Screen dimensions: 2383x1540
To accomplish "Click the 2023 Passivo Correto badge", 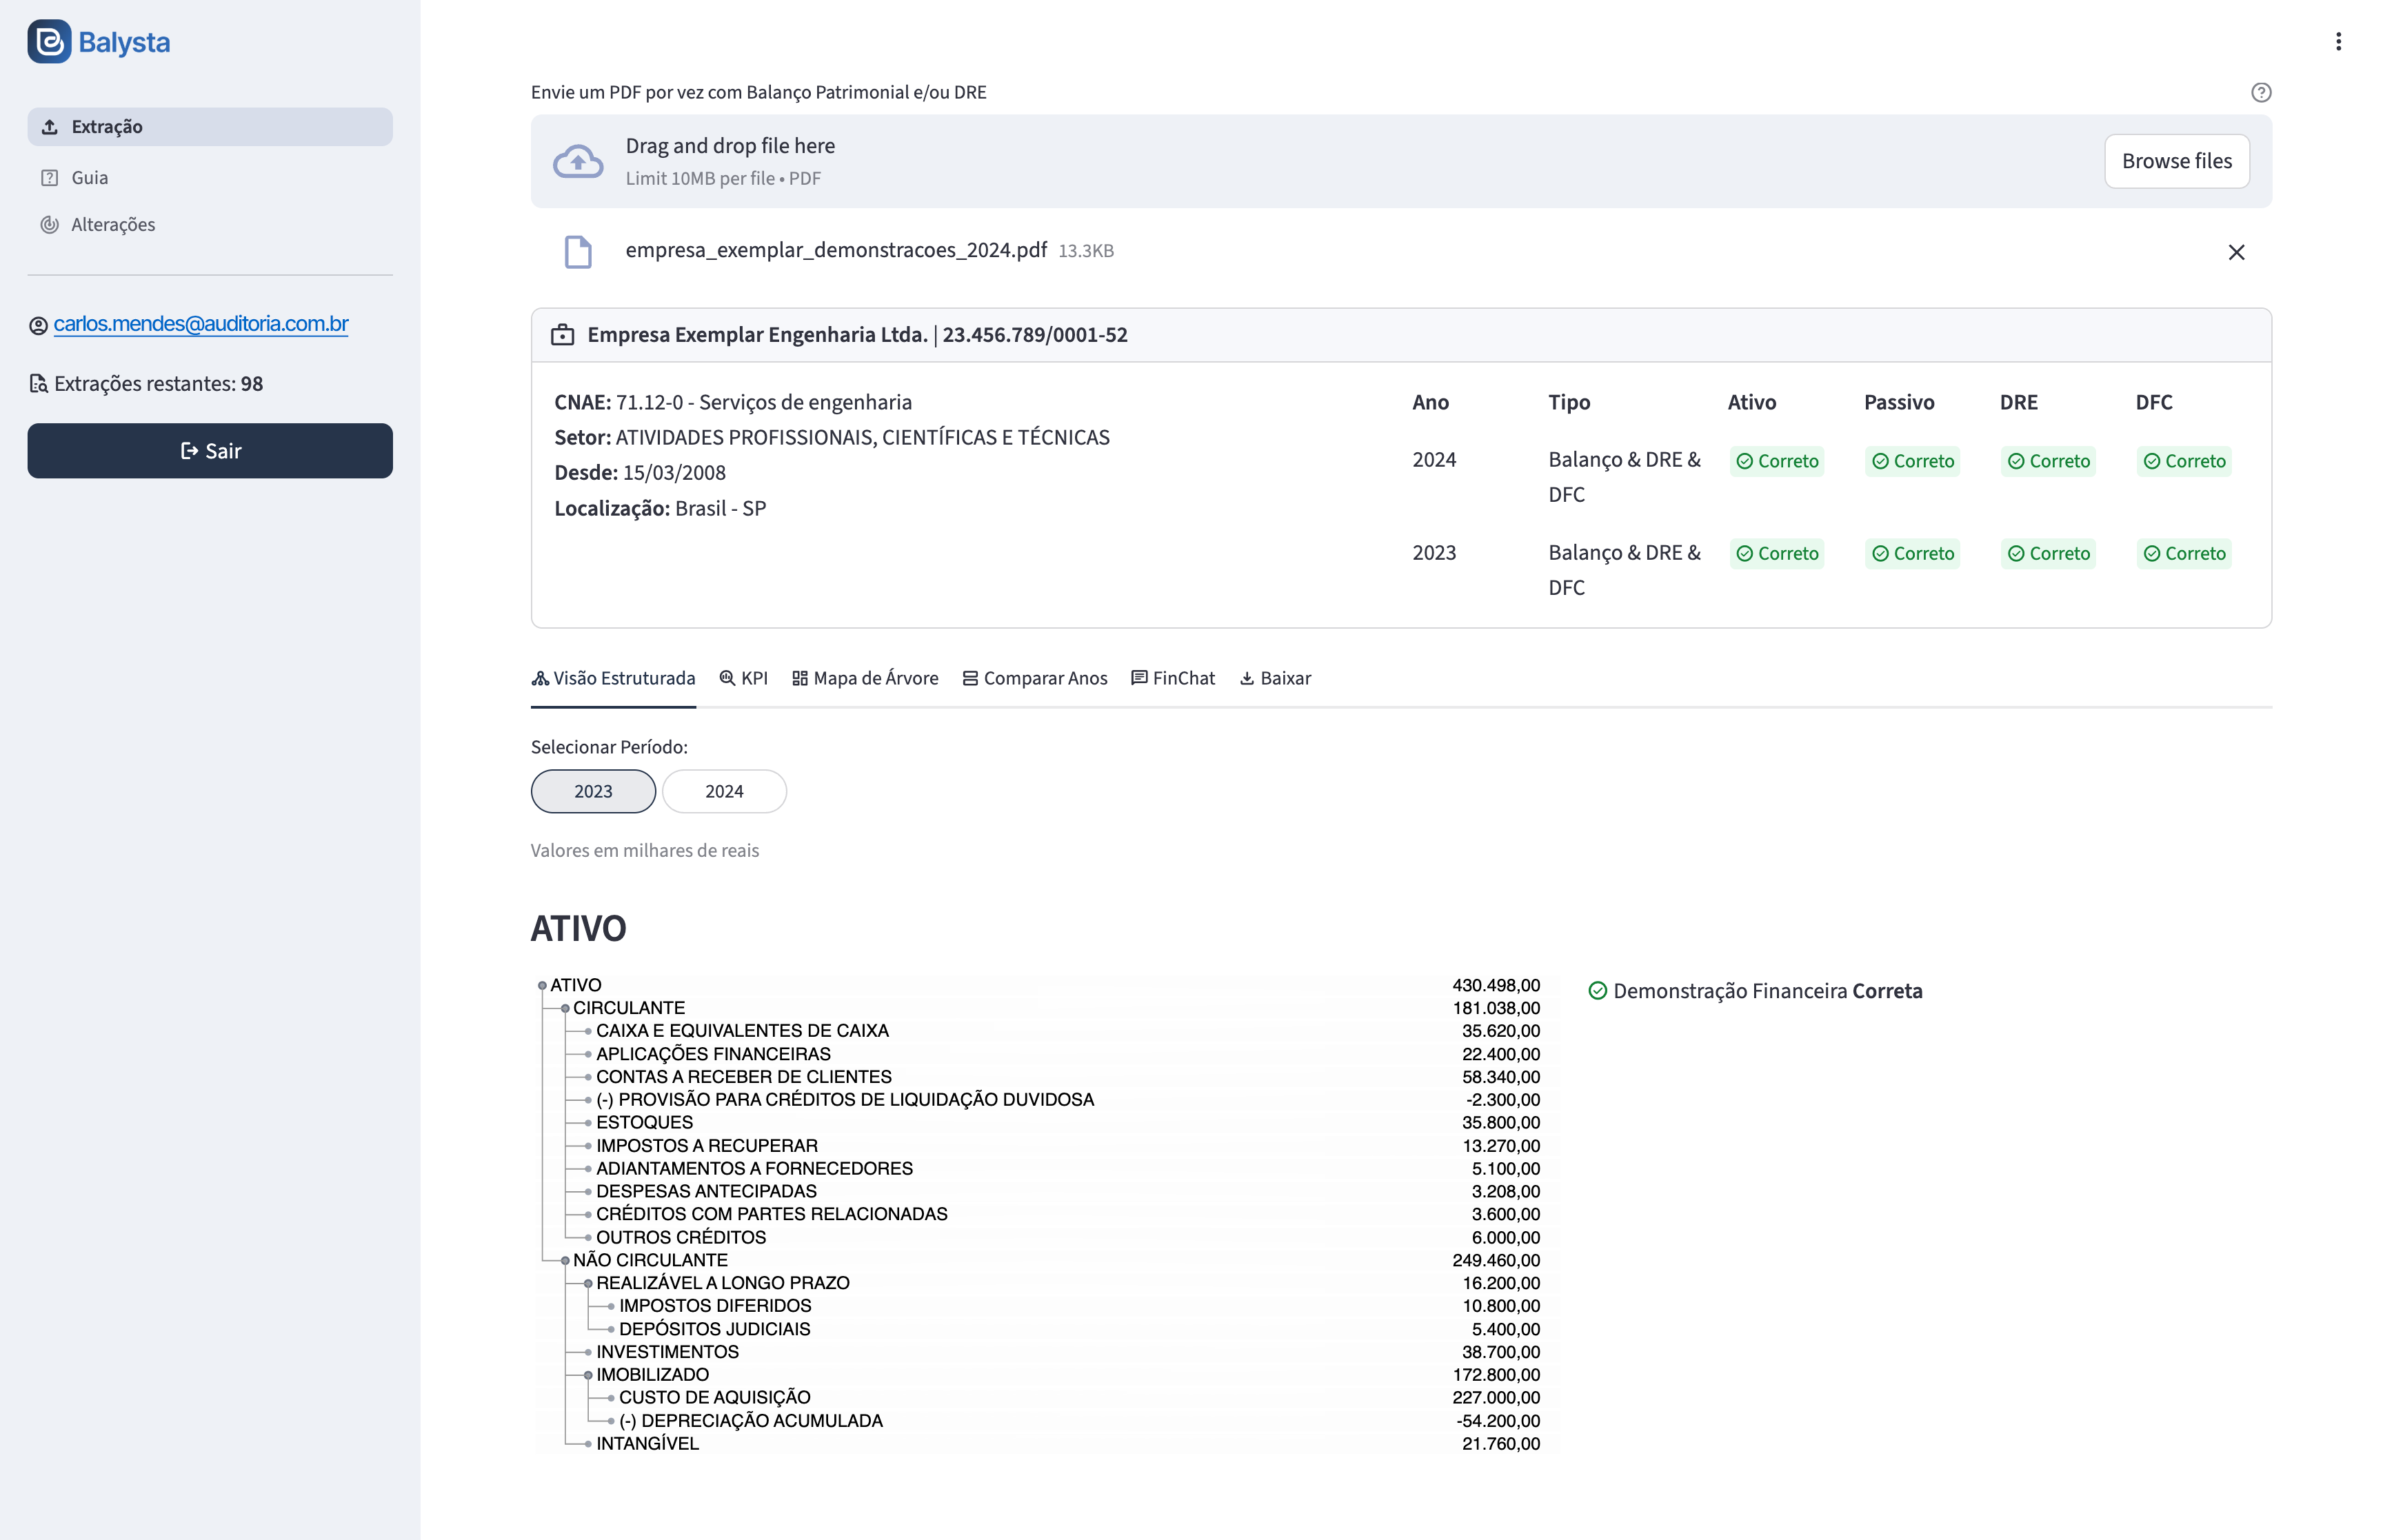I will 1913,554.
